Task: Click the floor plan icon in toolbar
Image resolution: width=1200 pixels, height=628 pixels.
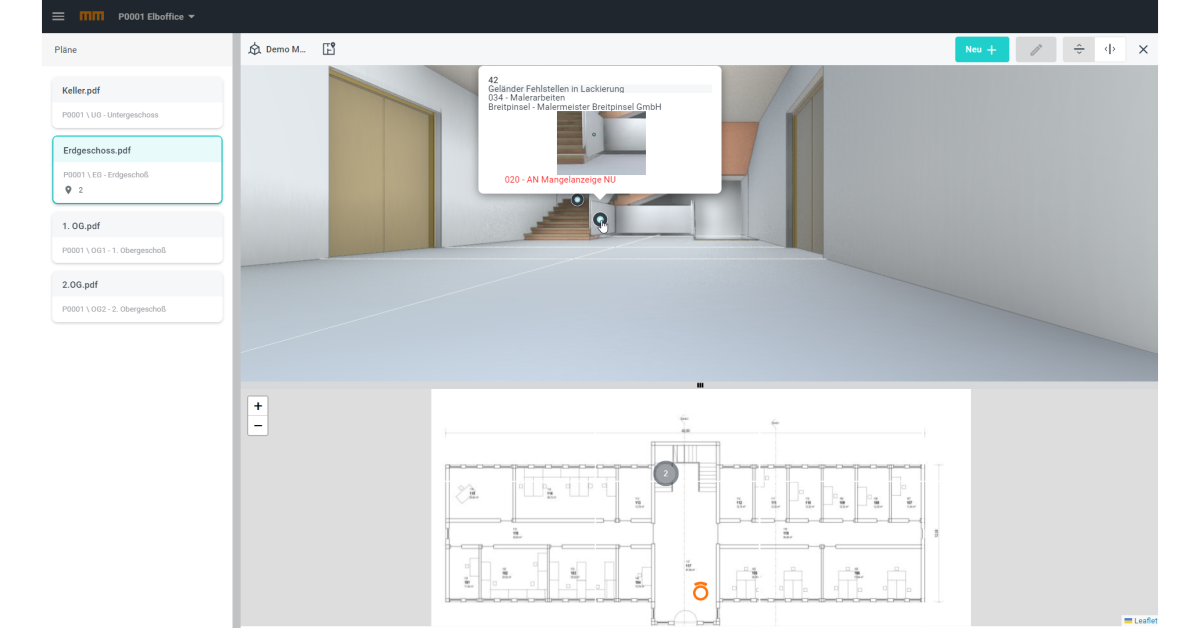Action: click(329, 49)
